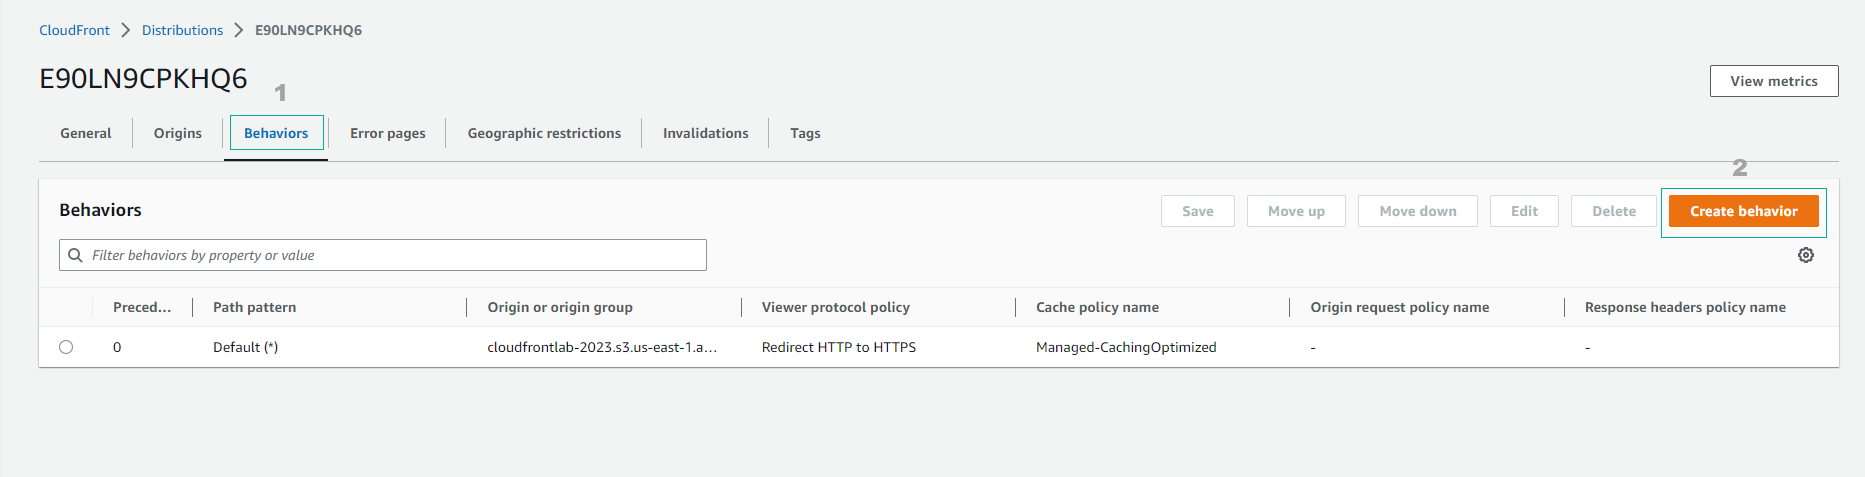Select the Behaviors tab

point(276,133)
